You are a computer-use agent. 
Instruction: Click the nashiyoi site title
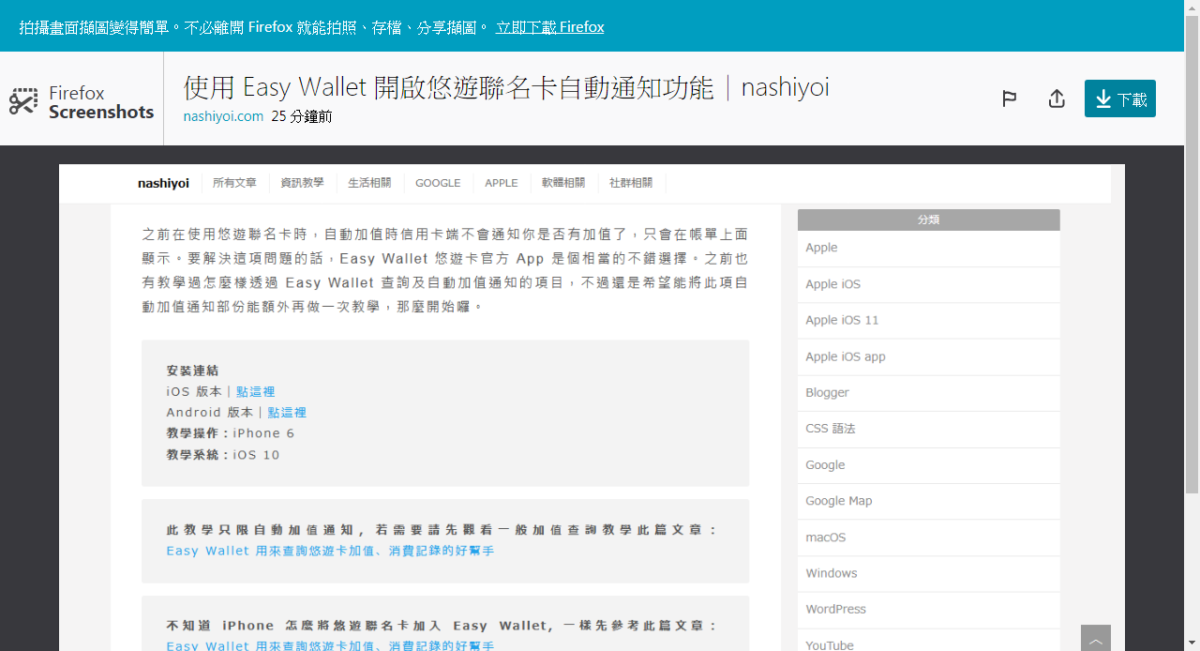(x=163, y=183)
